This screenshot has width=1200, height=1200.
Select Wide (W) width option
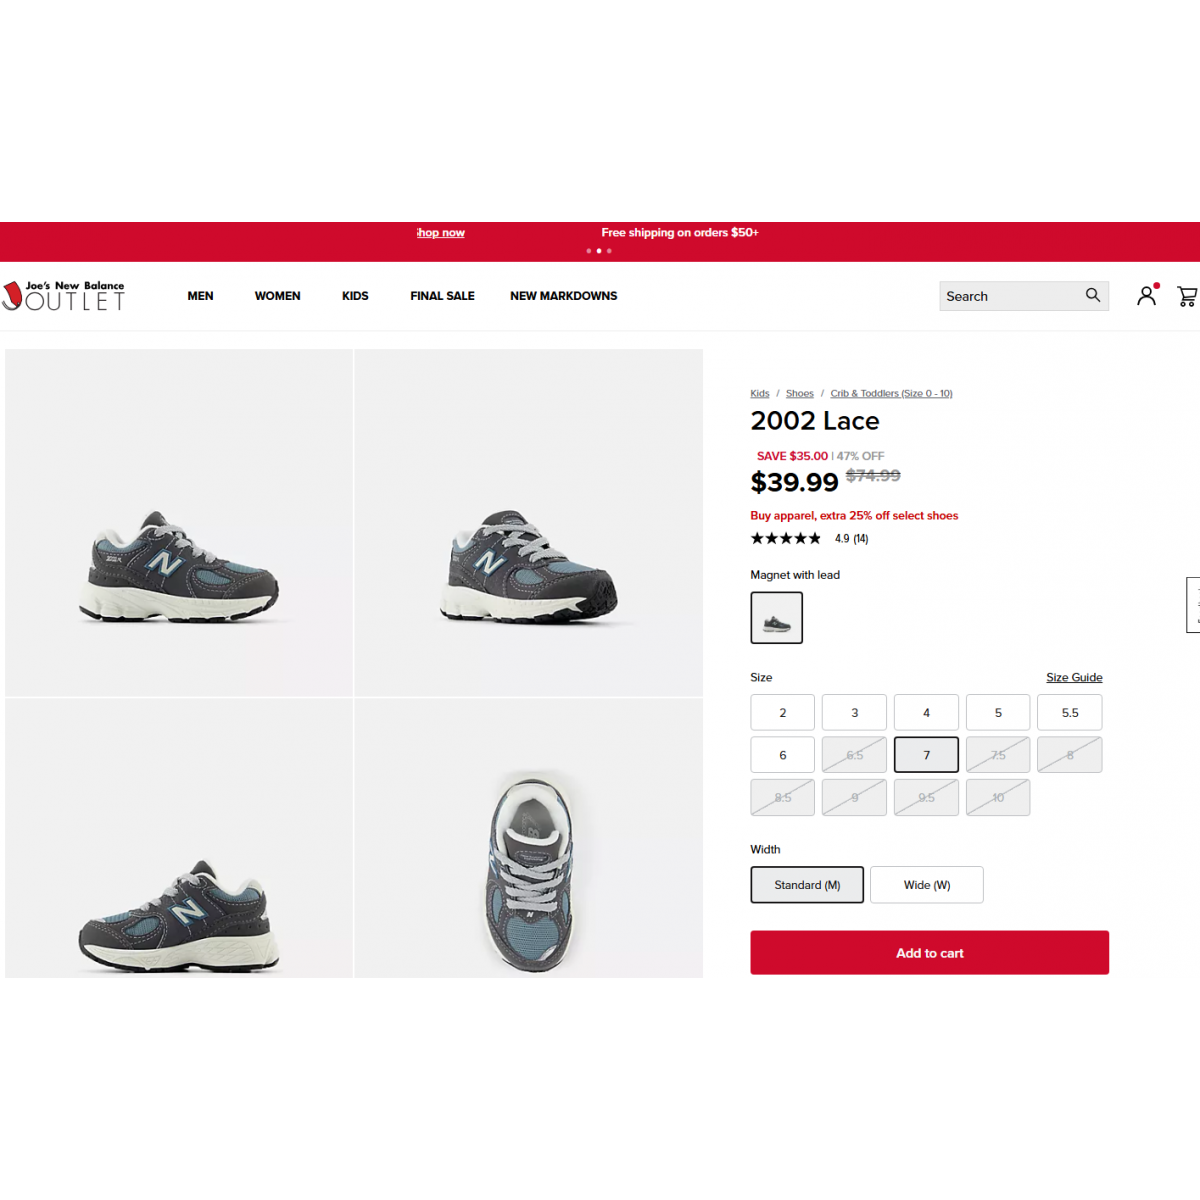(x=927, y=885)
